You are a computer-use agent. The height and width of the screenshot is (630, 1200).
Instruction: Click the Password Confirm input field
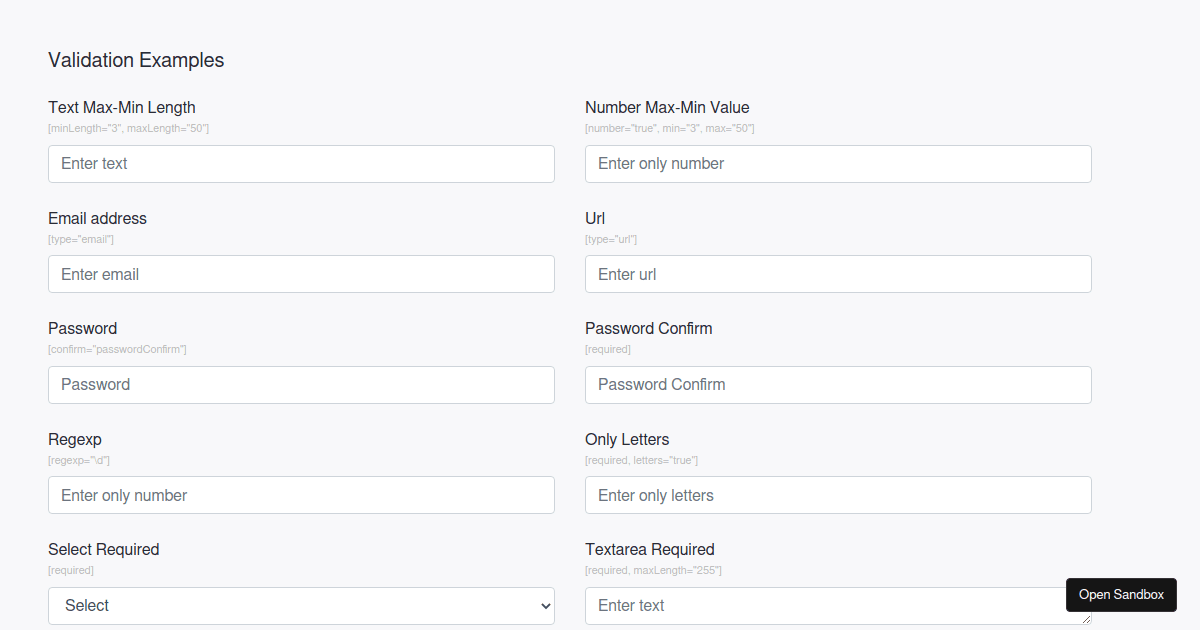pyautogui.click(x=838, y=384)
